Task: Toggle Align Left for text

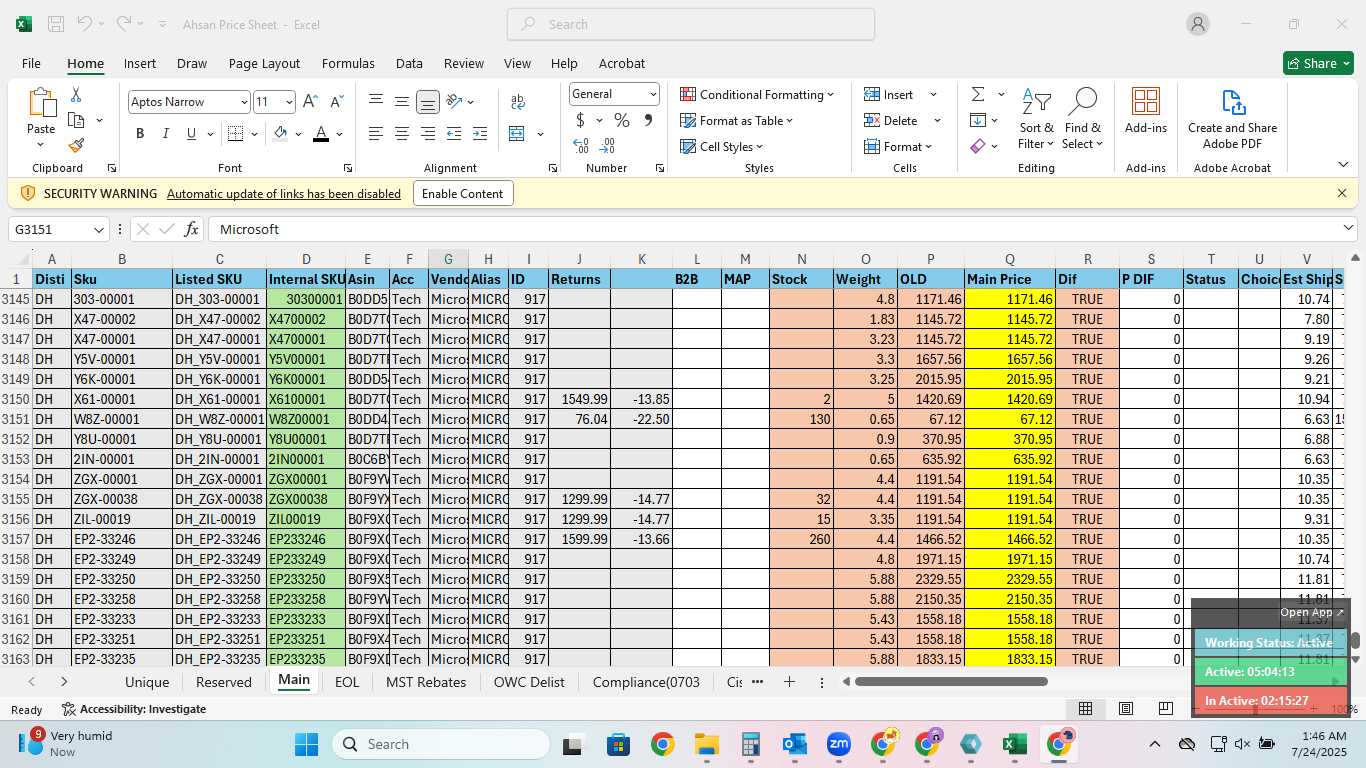Action: click(x=376, y=134)
